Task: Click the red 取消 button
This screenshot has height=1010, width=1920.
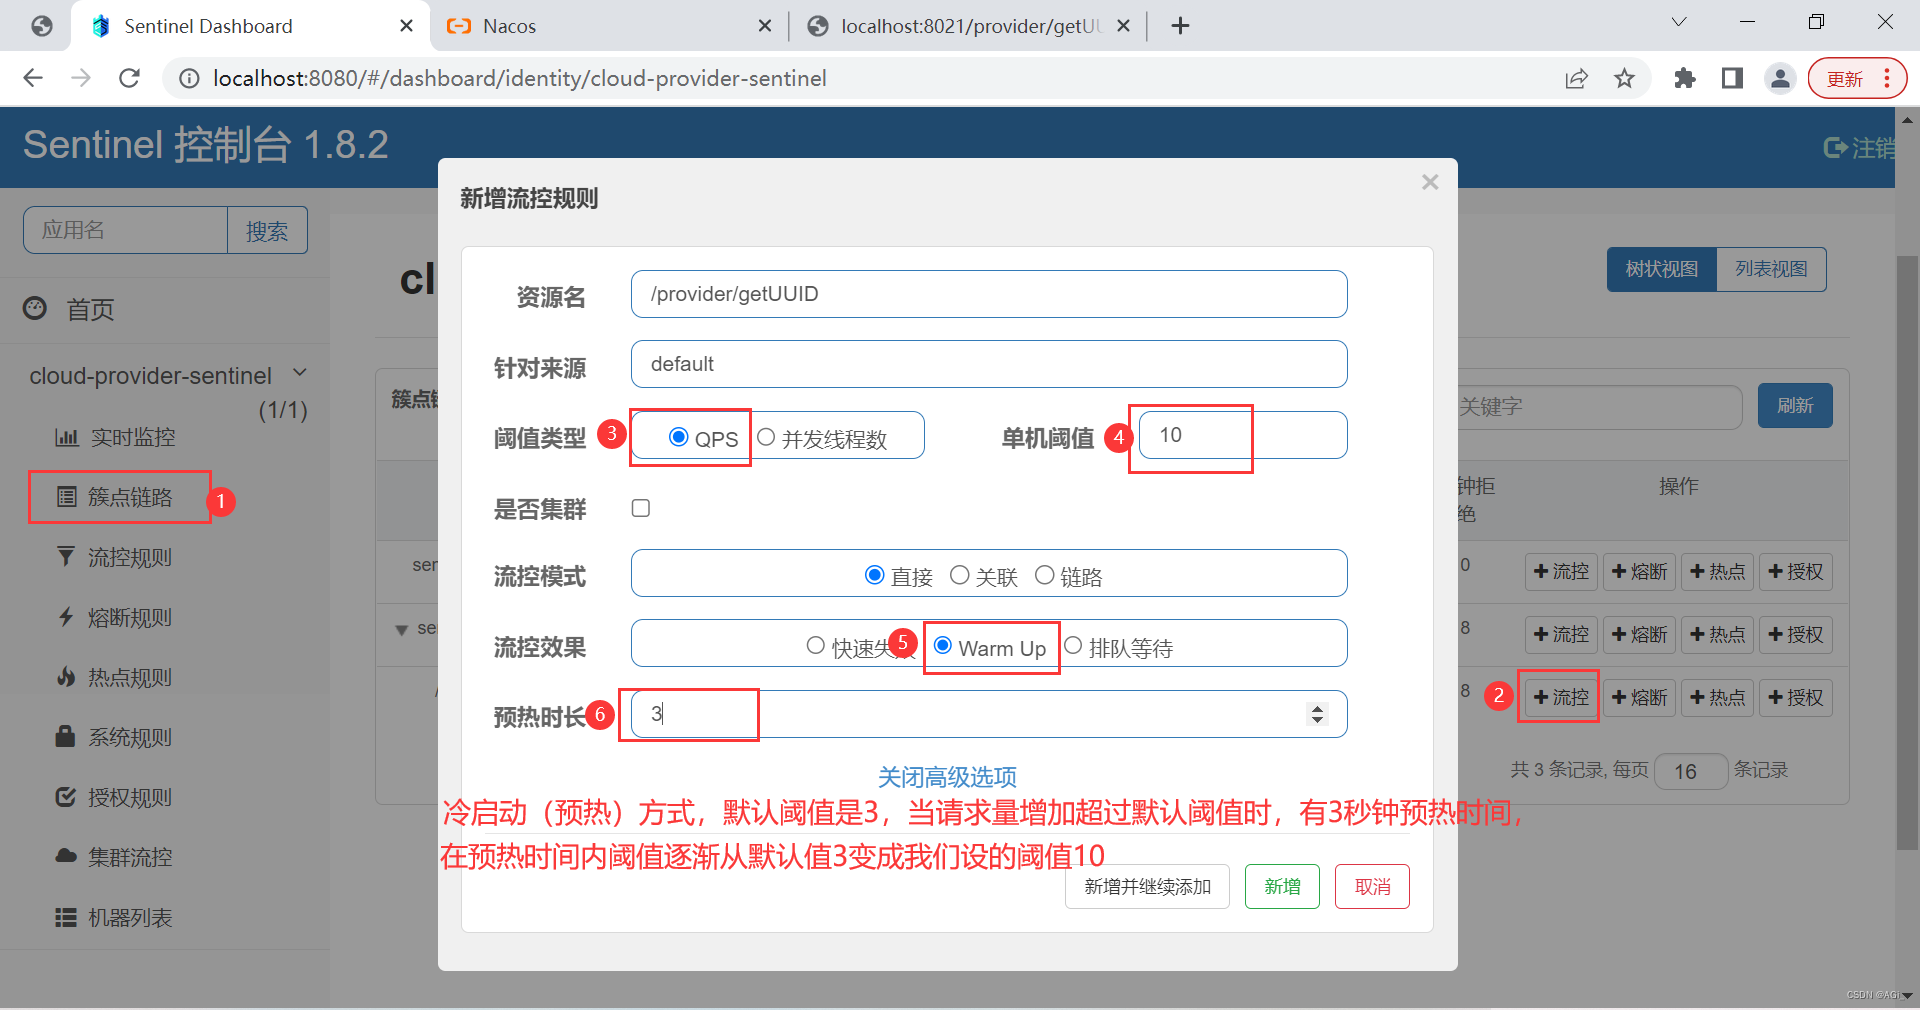Action: pos(1372,887)
